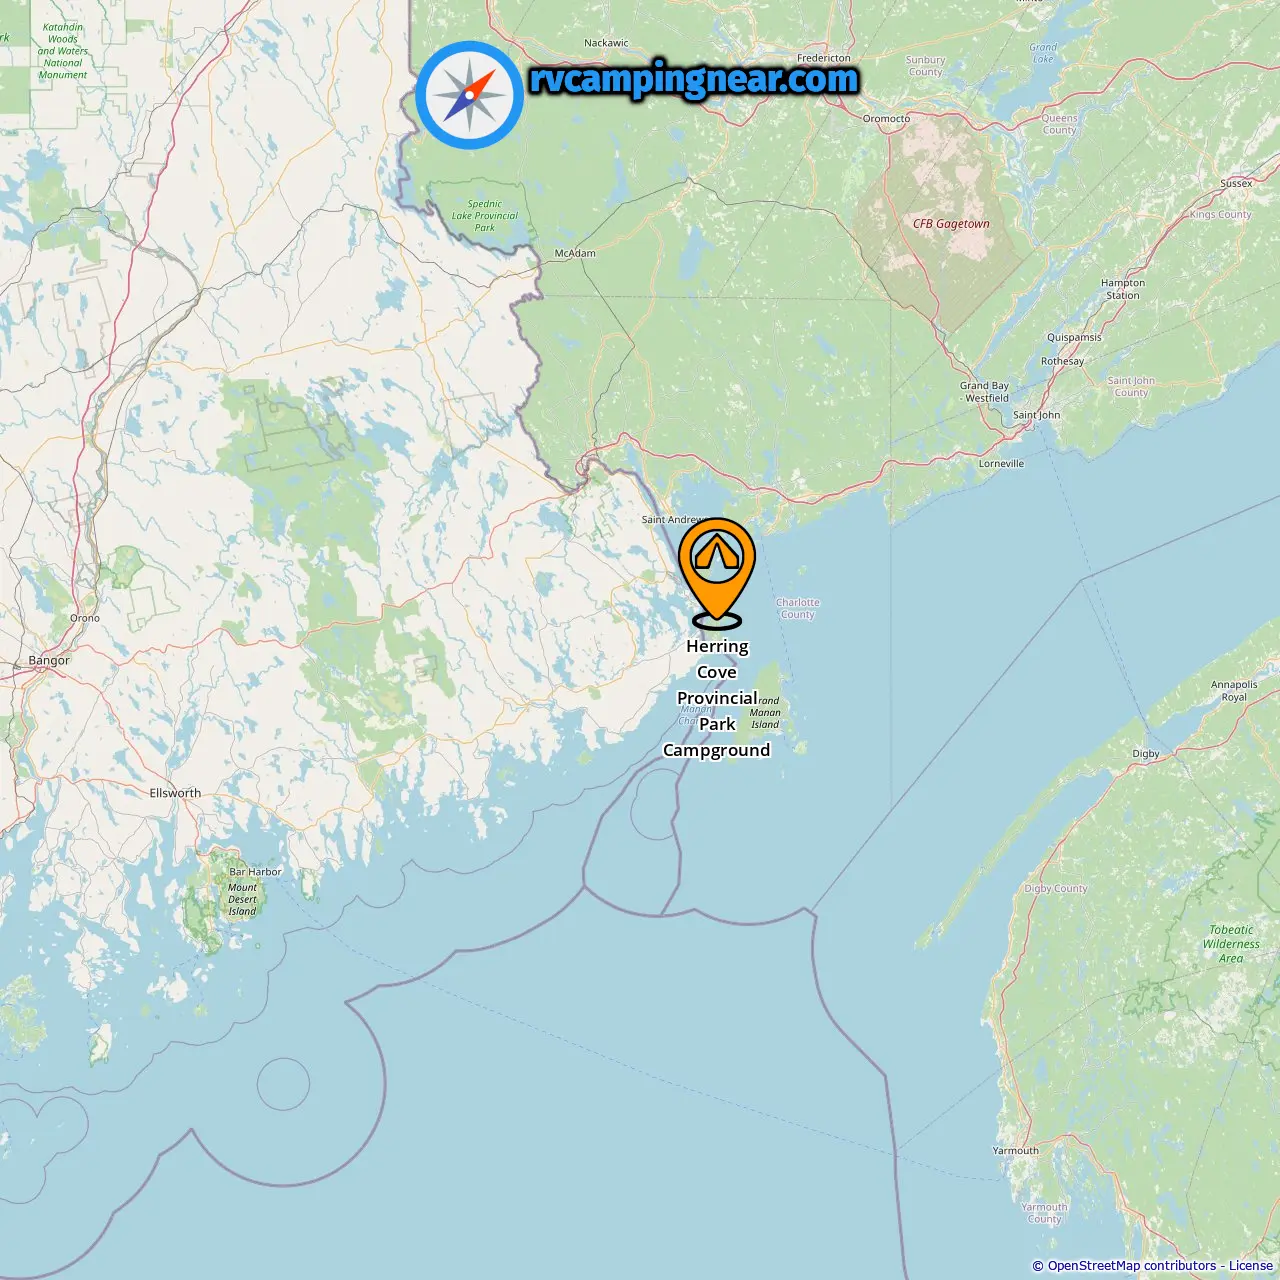Click the Tobeatic Wilderness Area label
Image resolution: width=1280 pixels, height=1280 pixels.
(1231, 944)
